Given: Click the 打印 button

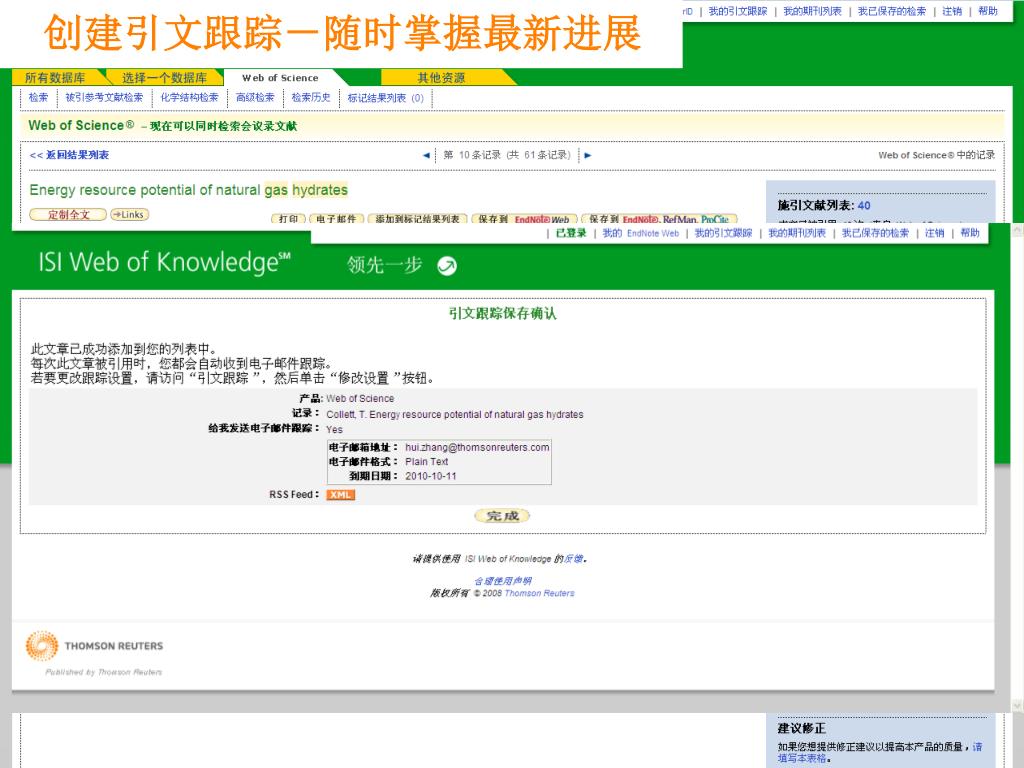Looking at the screenshot, I should point(288,219).
